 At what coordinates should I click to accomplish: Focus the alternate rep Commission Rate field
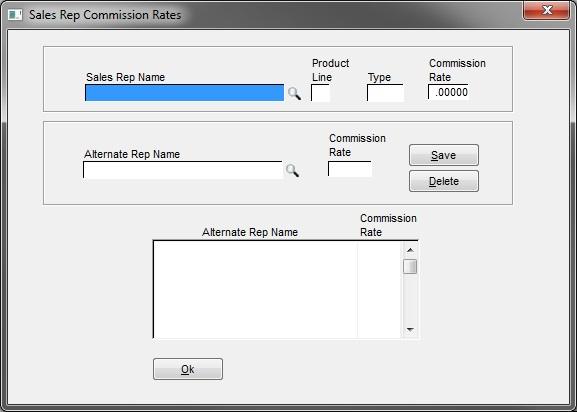(x=350, y=169)
